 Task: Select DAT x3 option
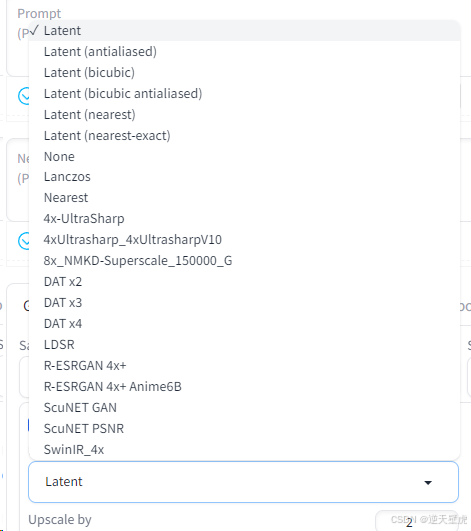click(x=244, y=303)
